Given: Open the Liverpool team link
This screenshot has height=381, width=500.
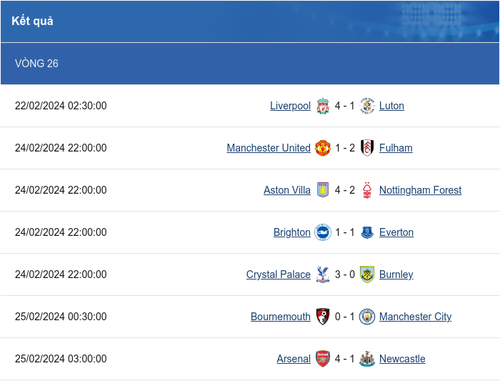Looking at the screenshot, I should tap(290, 106).
